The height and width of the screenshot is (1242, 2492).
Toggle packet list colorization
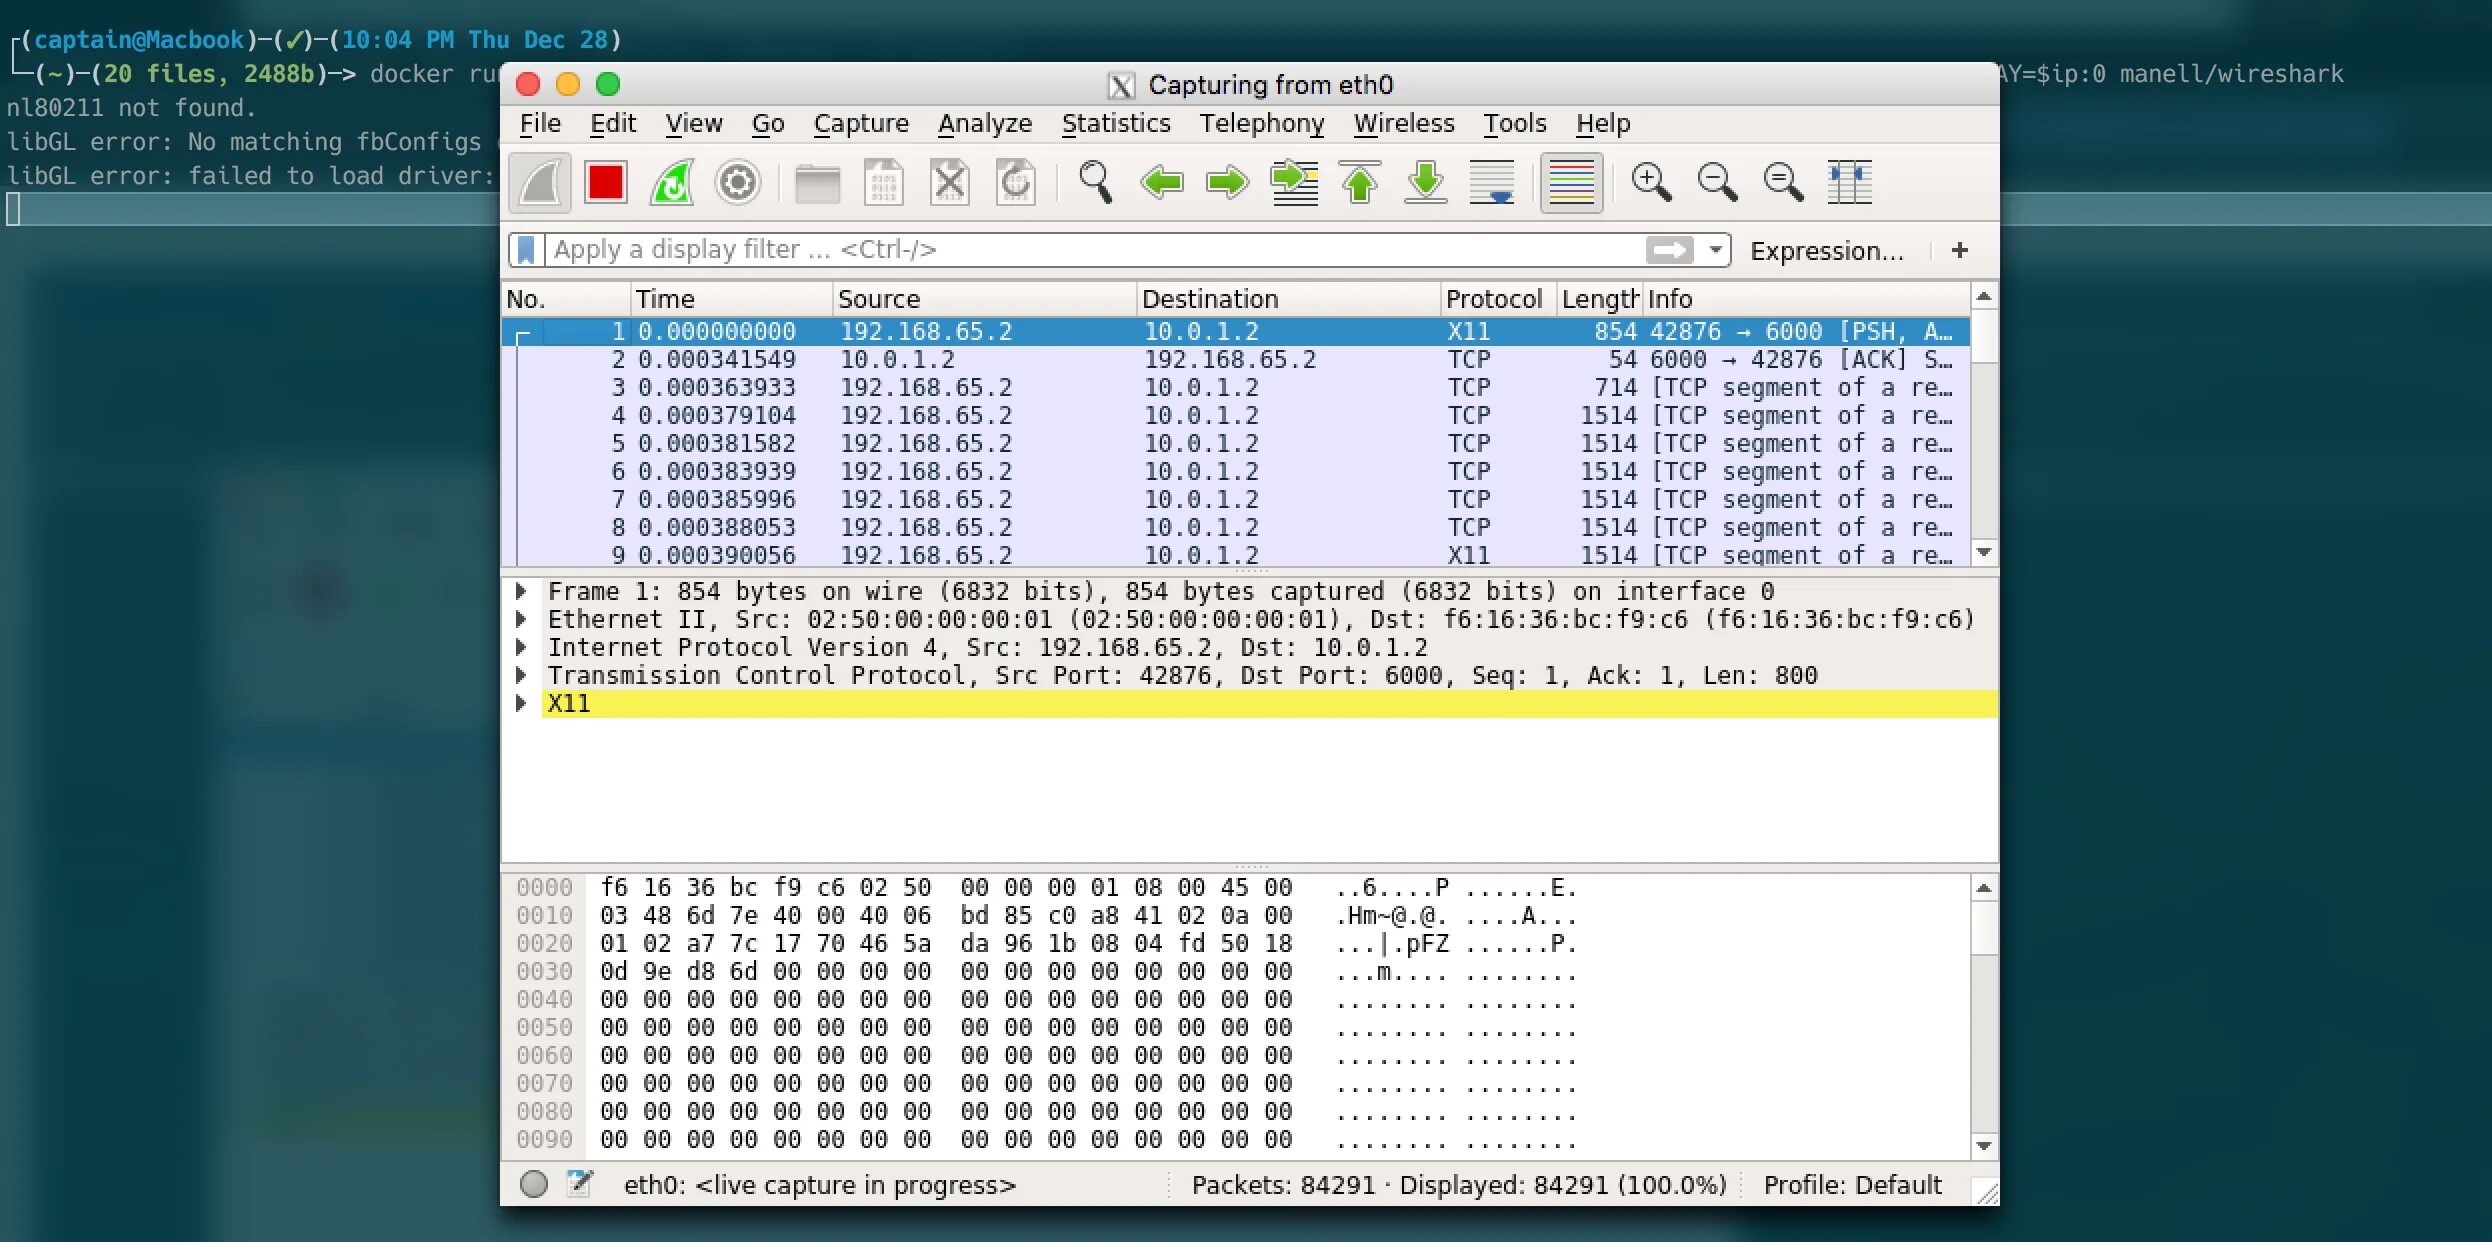tap(1572, 183)
